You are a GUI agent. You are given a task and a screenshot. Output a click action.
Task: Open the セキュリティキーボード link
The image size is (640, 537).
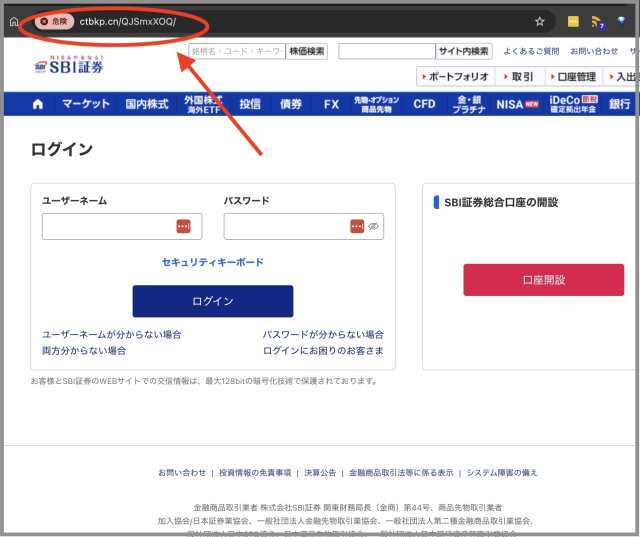(212, 262)
